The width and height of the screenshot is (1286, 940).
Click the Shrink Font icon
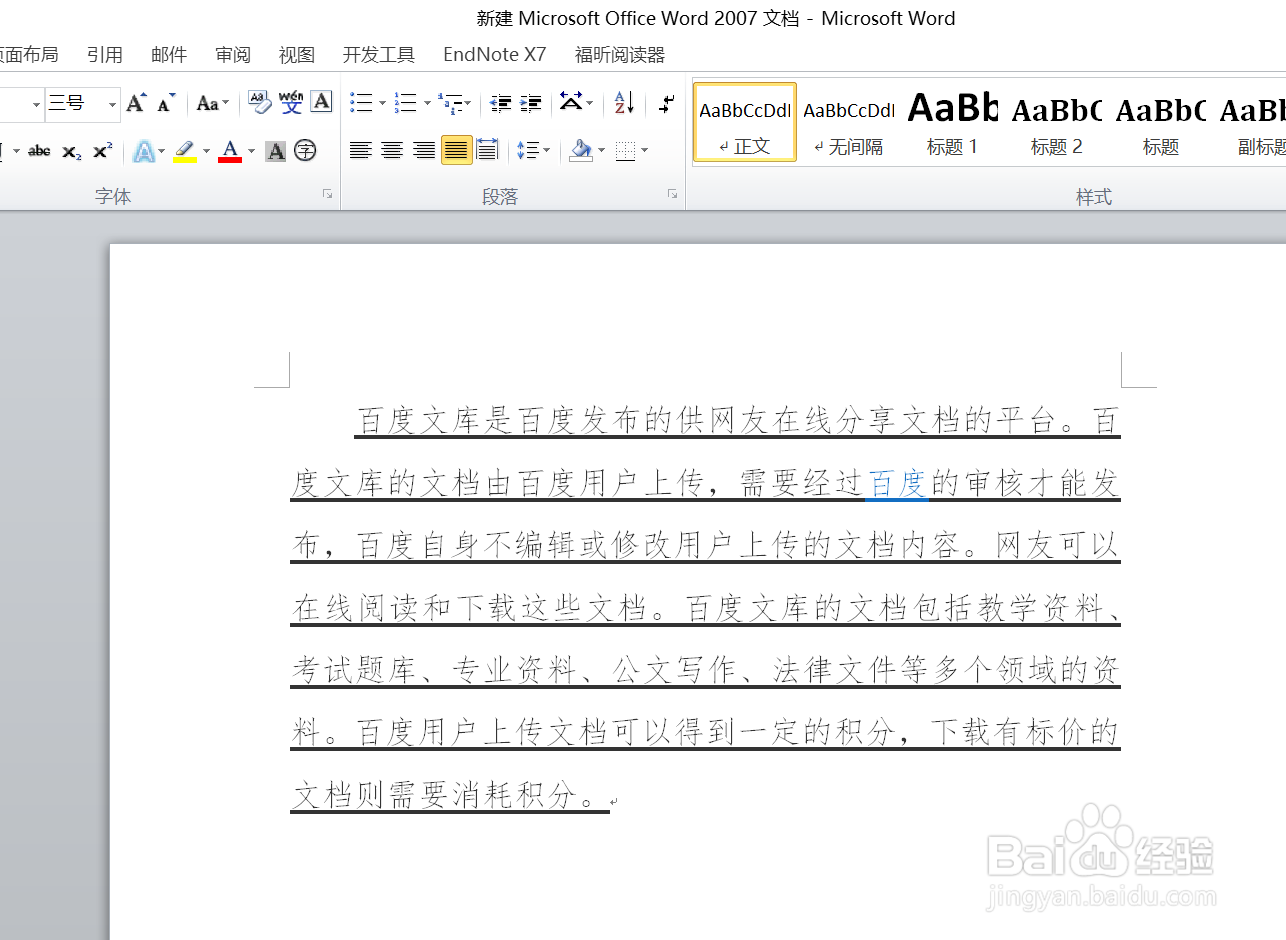166,102
